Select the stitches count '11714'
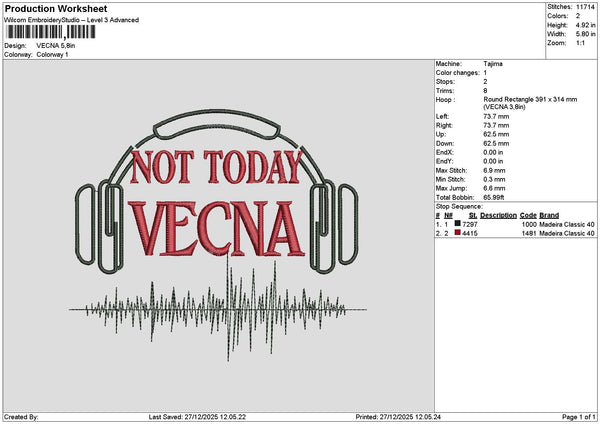Viewport: 600px width, 424px height. (x=585, y=7)
